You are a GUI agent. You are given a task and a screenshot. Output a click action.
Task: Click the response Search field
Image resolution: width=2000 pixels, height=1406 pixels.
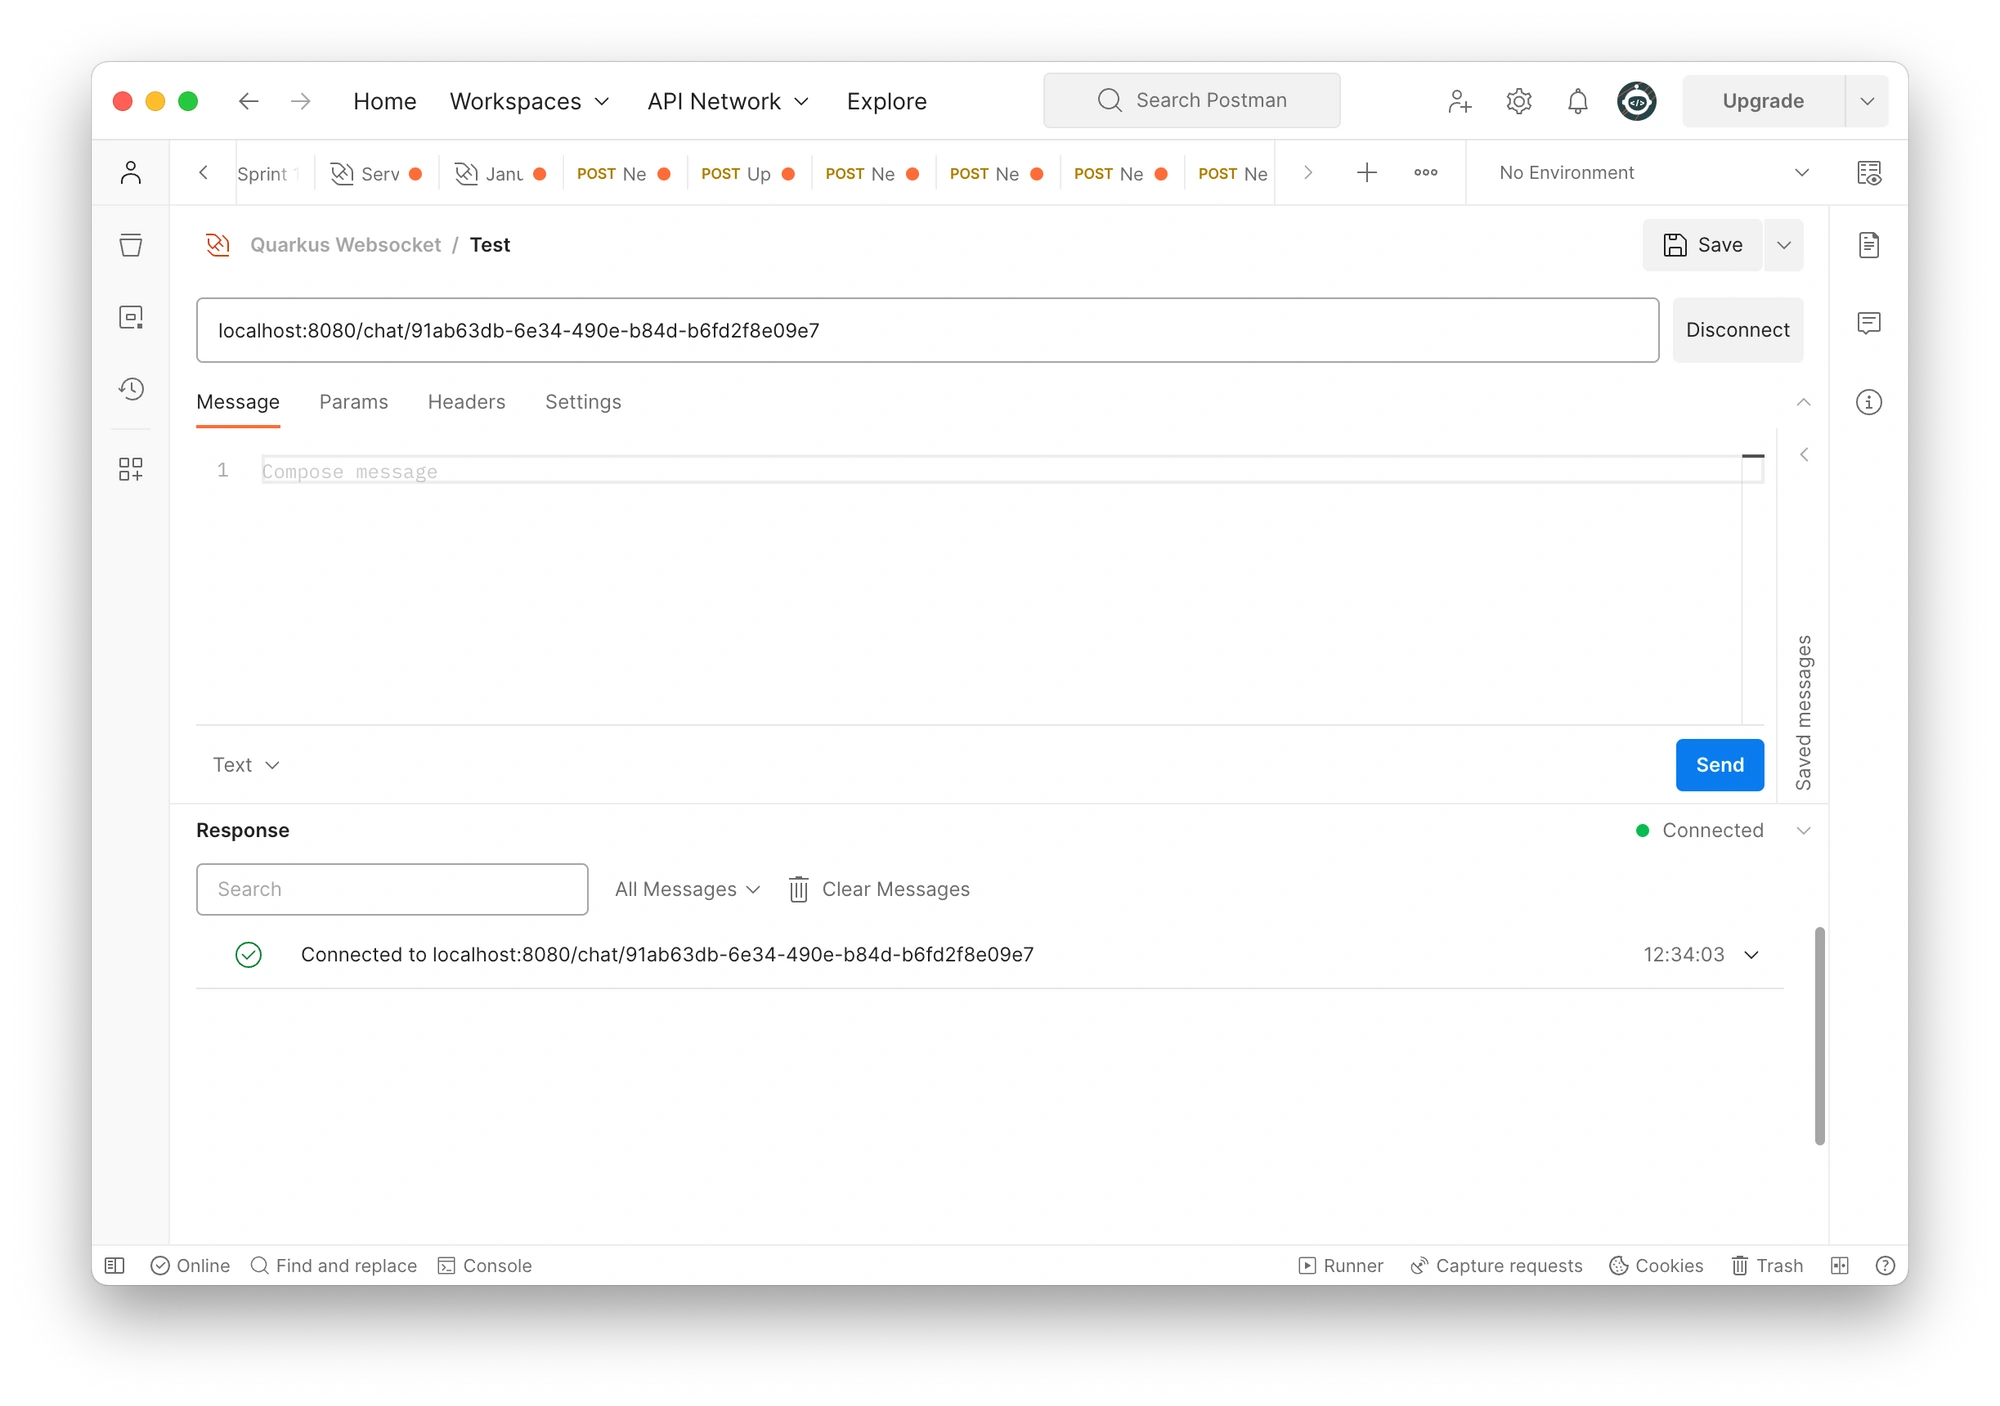tap(392, 889)
